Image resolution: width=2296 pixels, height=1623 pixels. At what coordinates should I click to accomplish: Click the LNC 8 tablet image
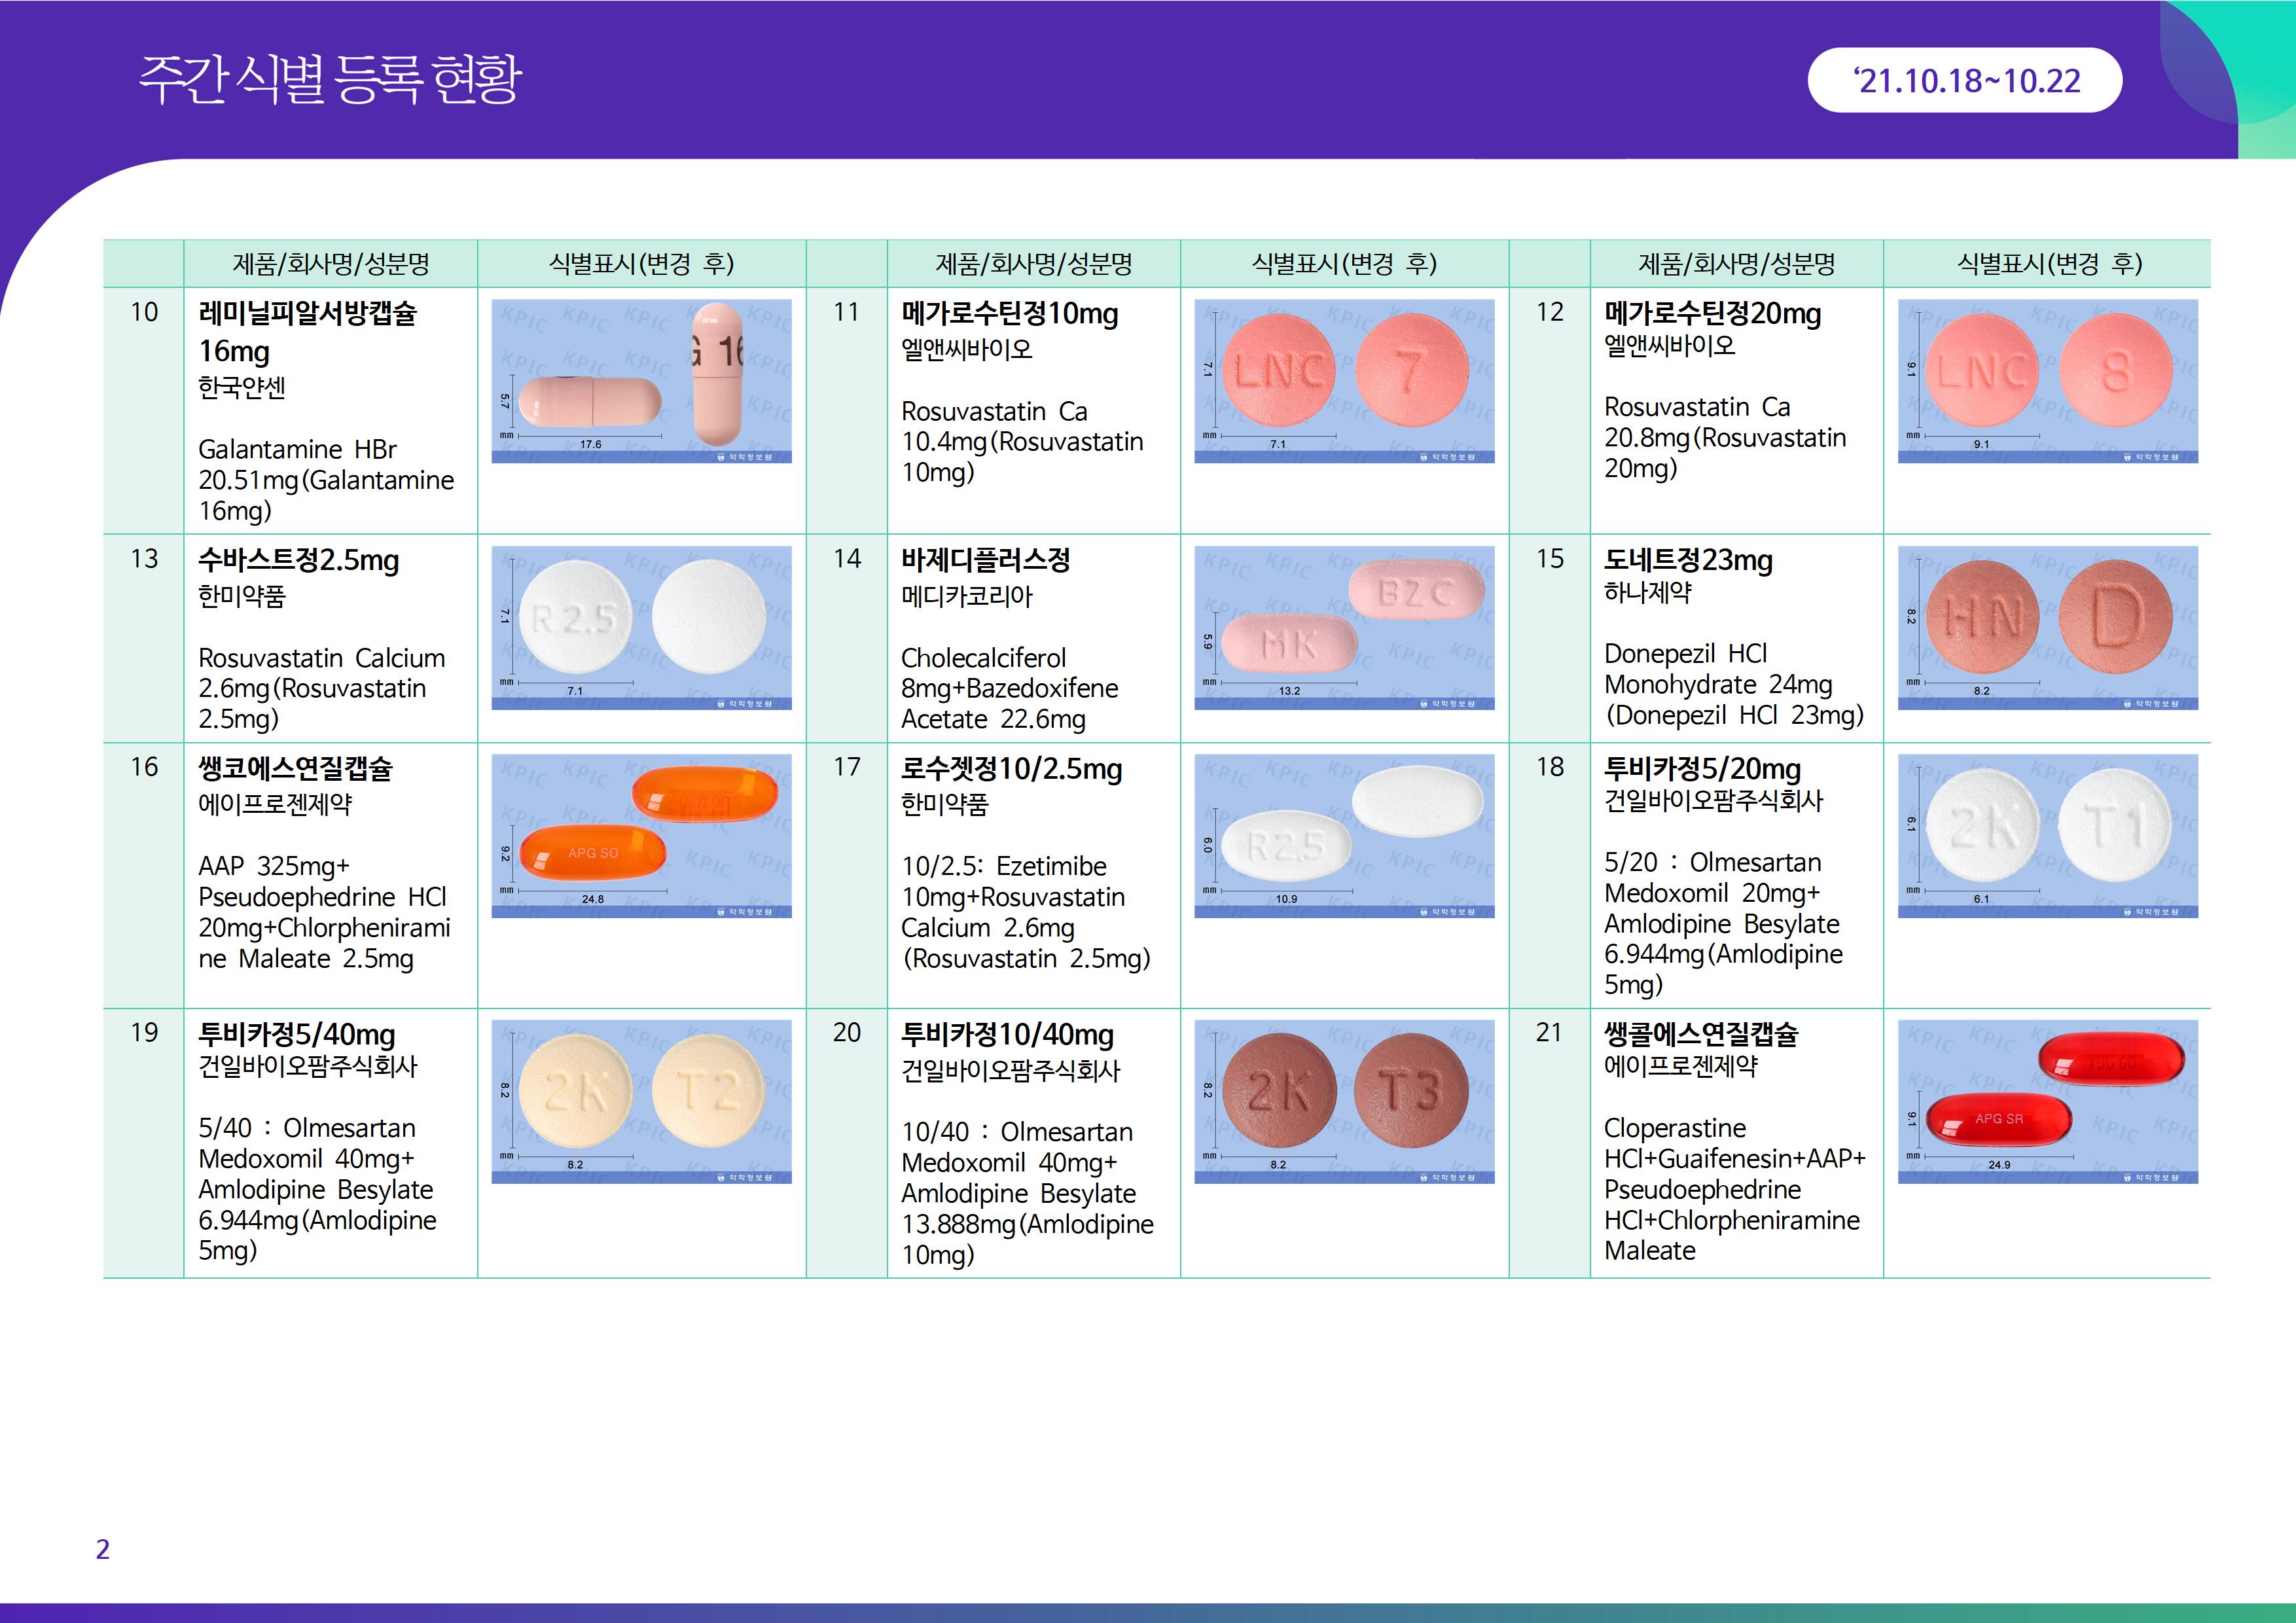2047,381
